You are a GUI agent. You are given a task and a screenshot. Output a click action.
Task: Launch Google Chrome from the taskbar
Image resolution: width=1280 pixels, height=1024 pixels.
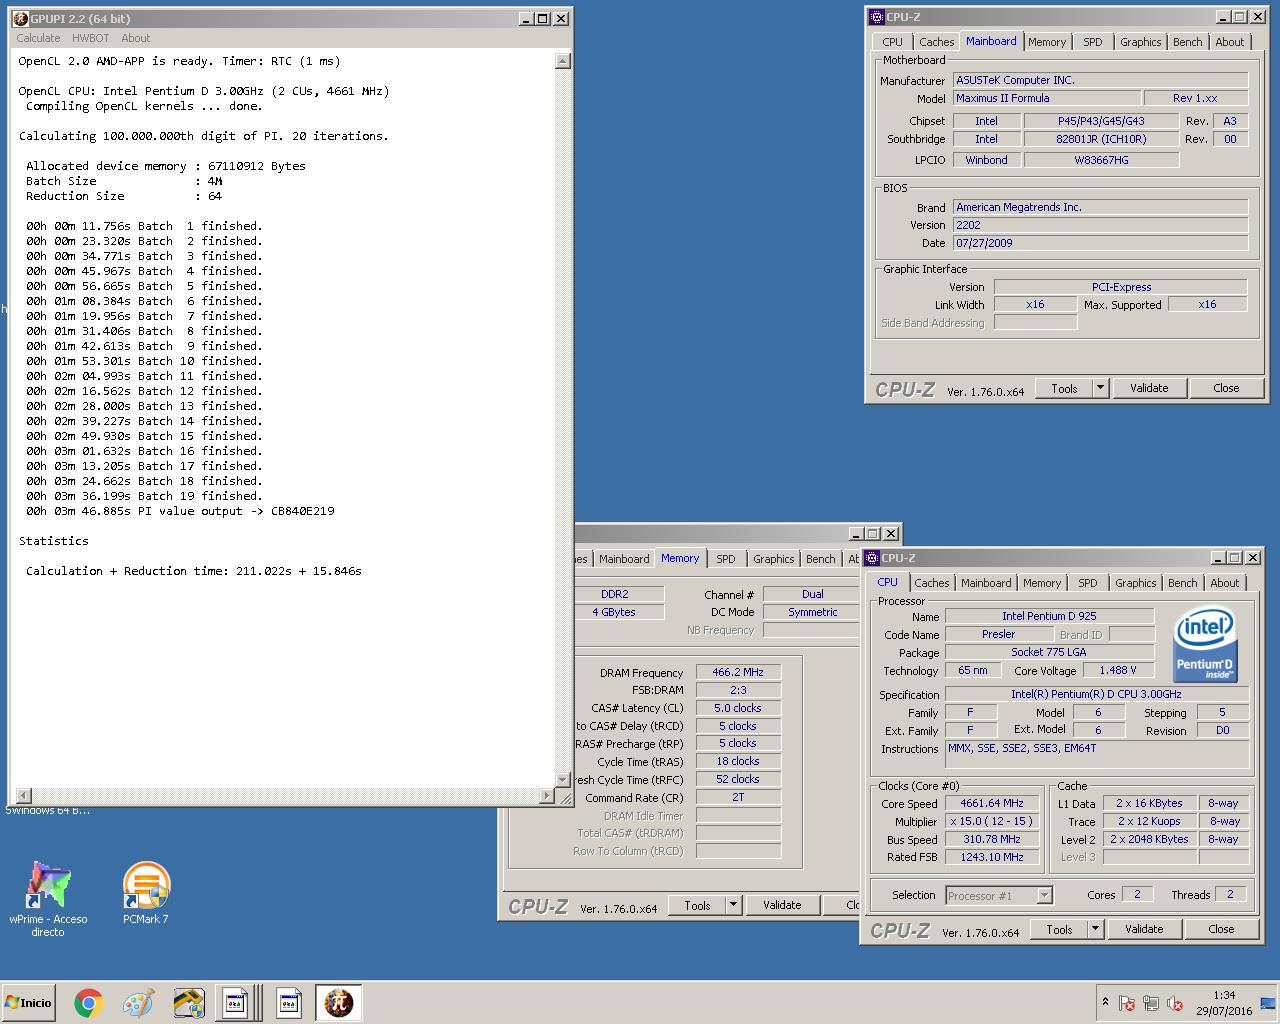click(x=88, y=1003)
